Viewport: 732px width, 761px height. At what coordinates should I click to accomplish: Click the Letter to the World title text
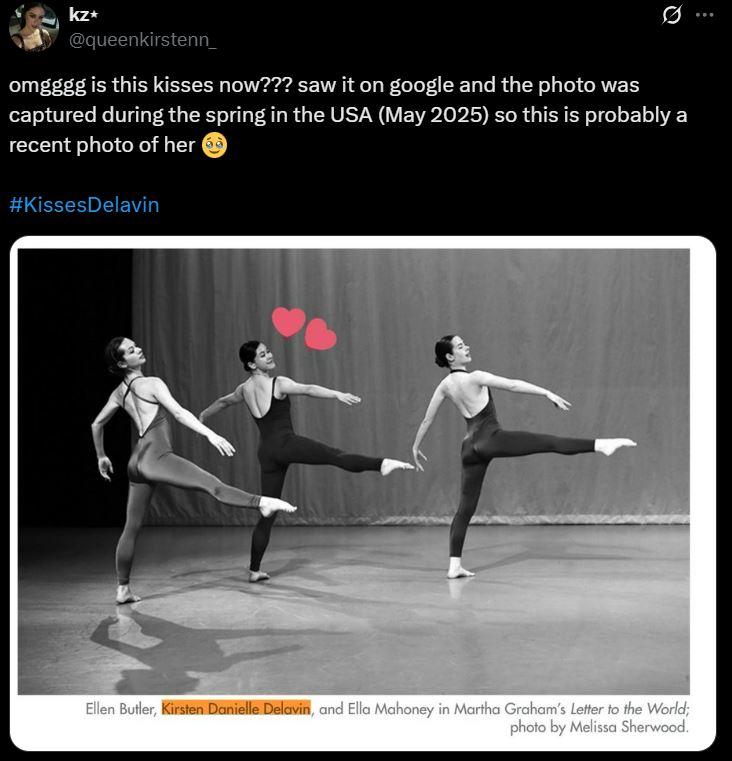pyautogui.click(x=630, y=709)
